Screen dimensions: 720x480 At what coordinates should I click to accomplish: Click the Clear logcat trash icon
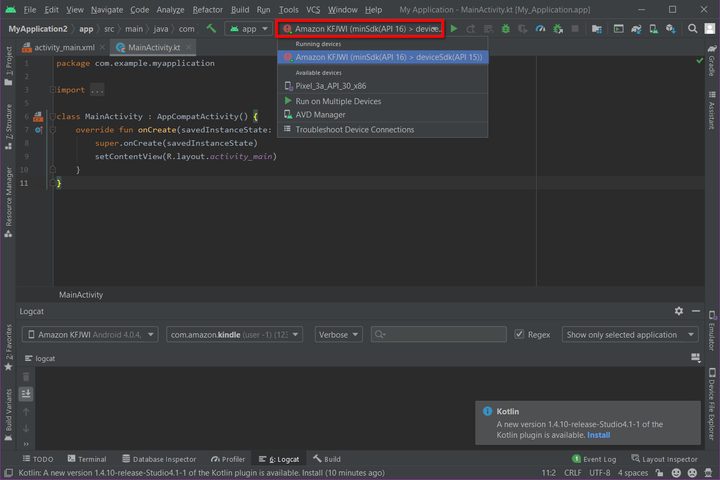26,377
